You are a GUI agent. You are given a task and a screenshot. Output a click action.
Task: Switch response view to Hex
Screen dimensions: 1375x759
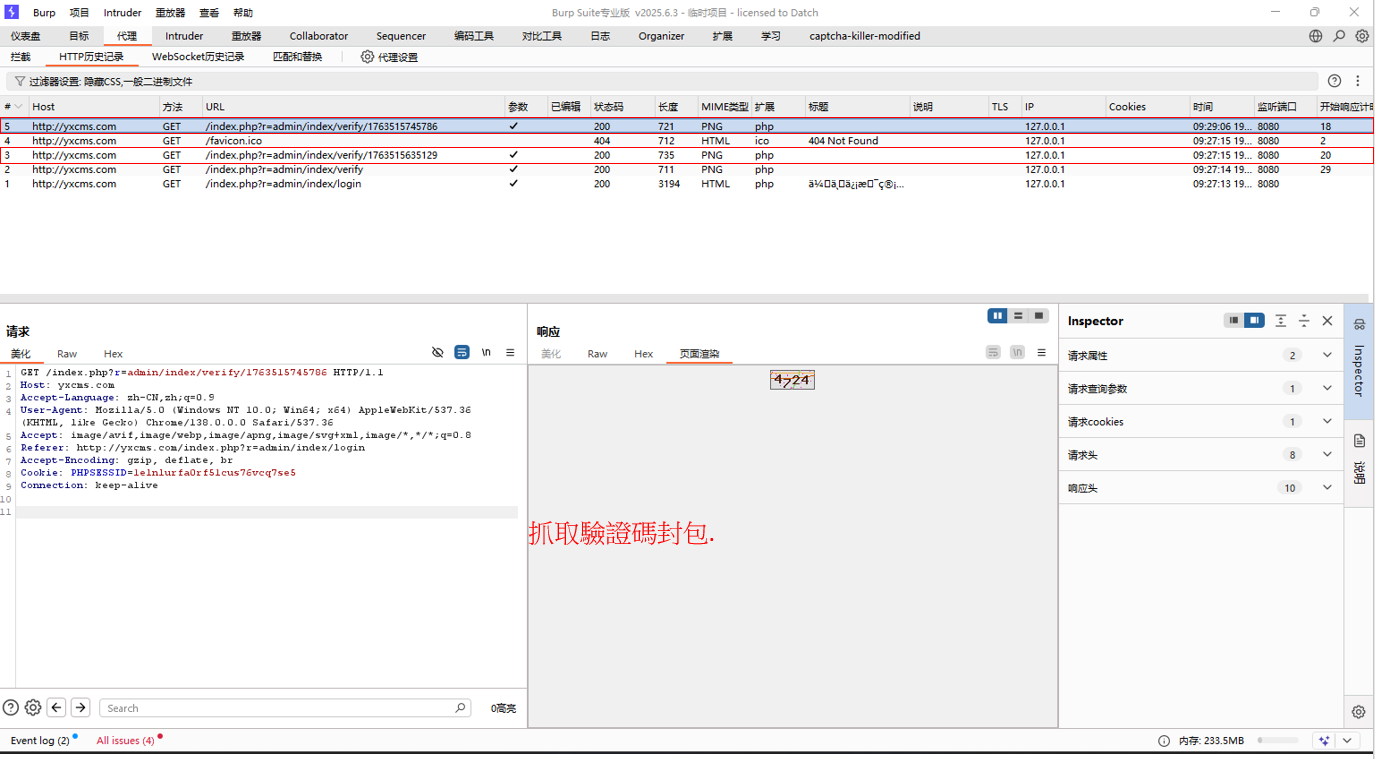click(643, 354)
